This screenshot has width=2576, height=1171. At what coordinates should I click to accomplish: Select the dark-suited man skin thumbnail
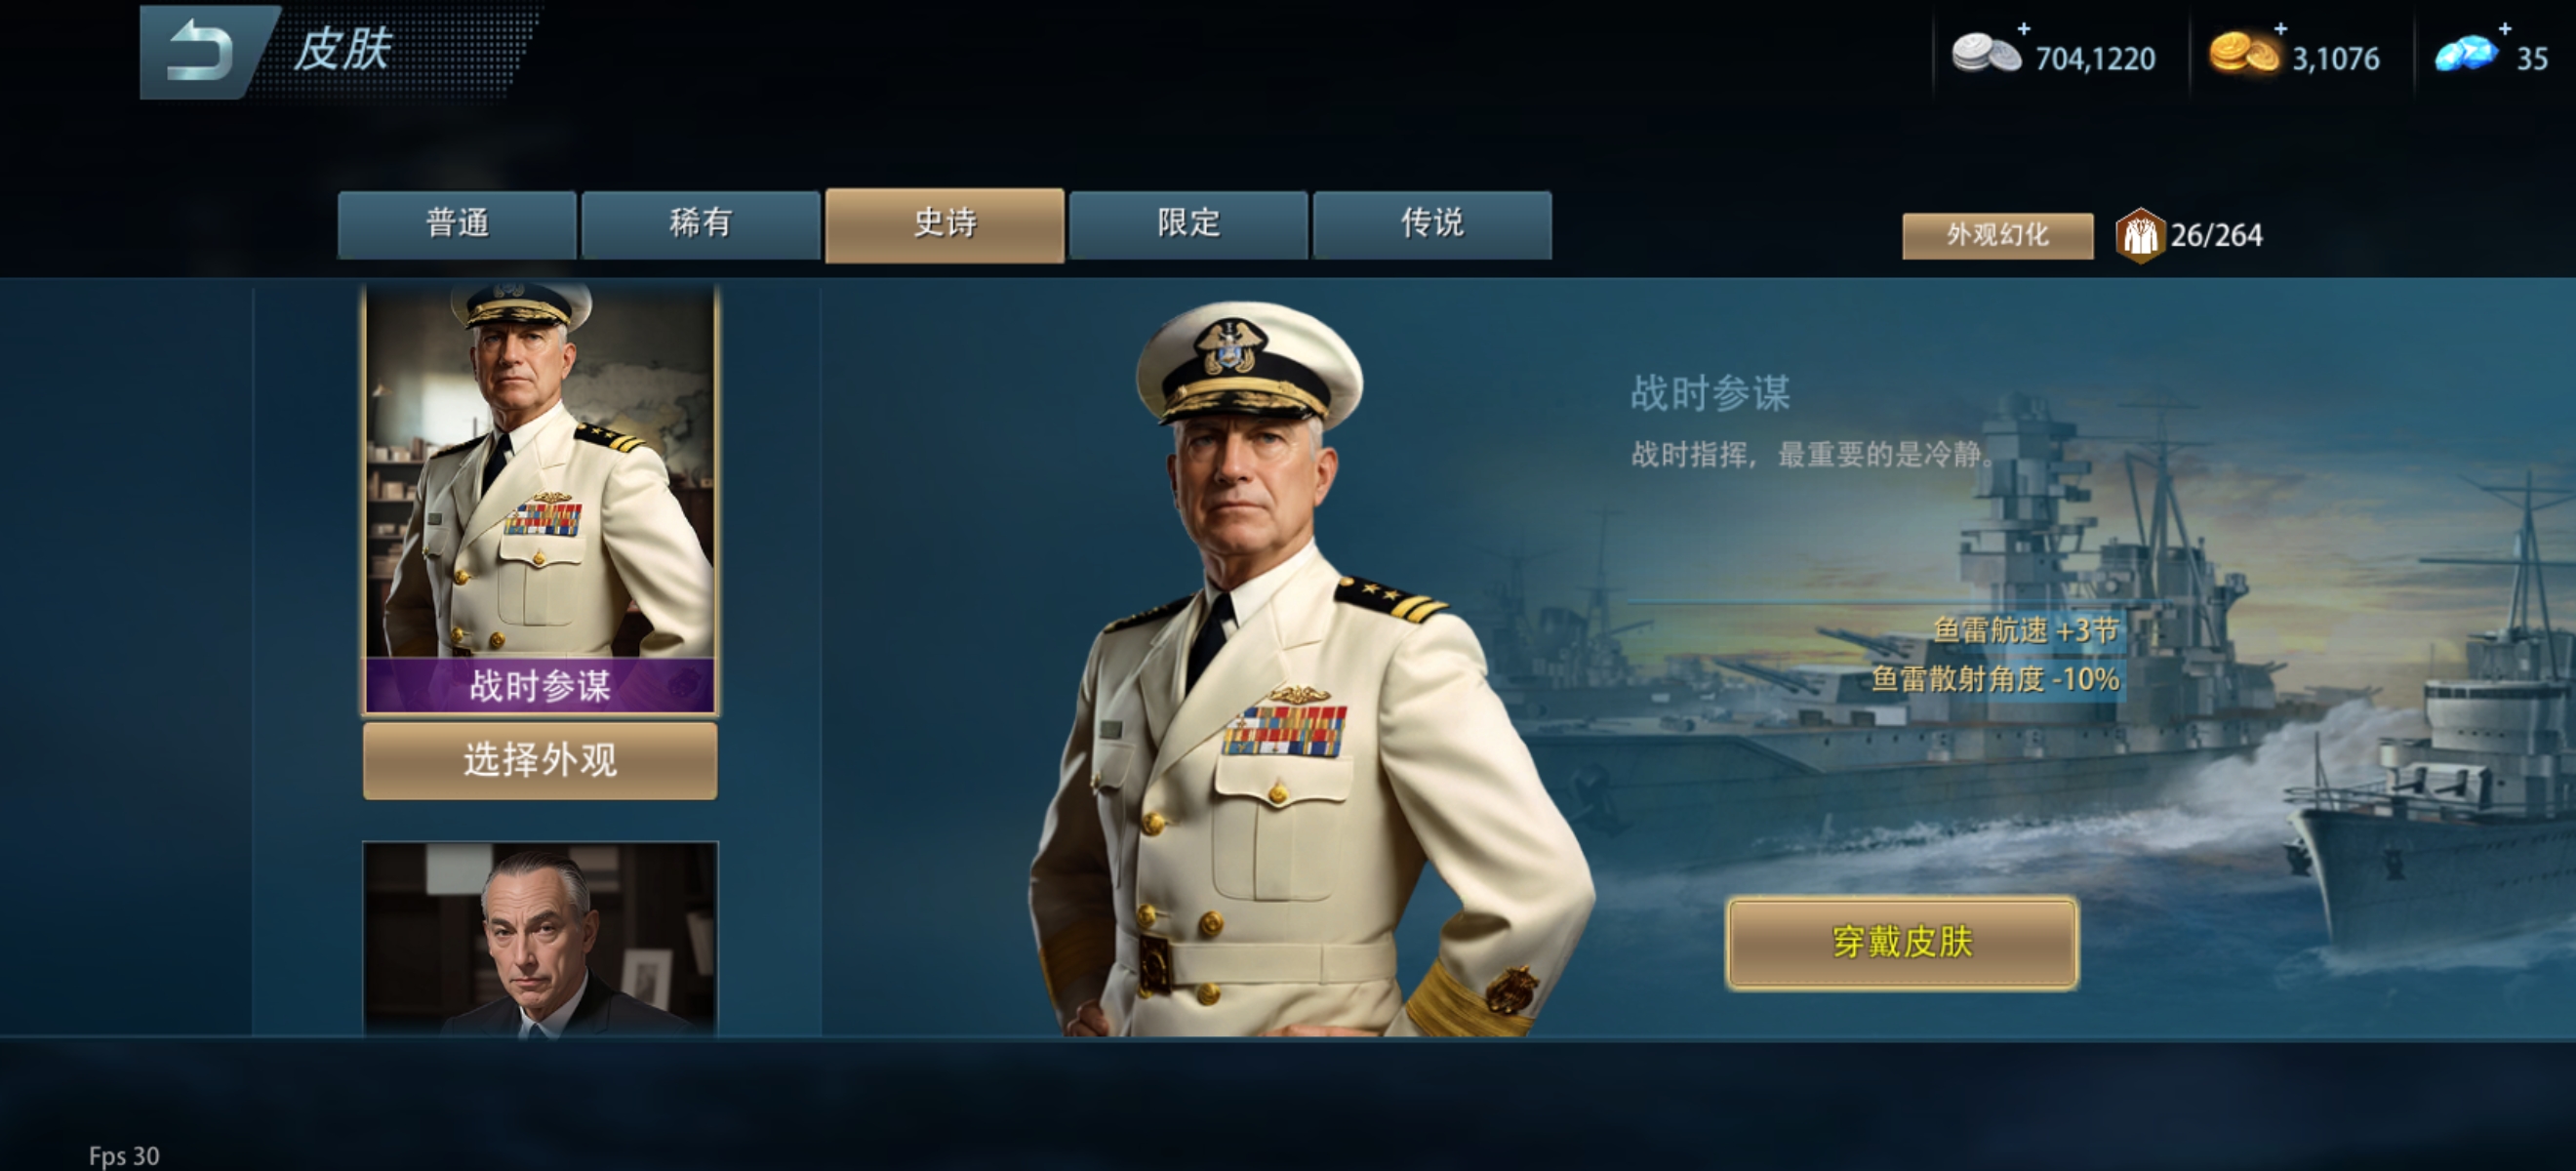(x=540, y=938)
